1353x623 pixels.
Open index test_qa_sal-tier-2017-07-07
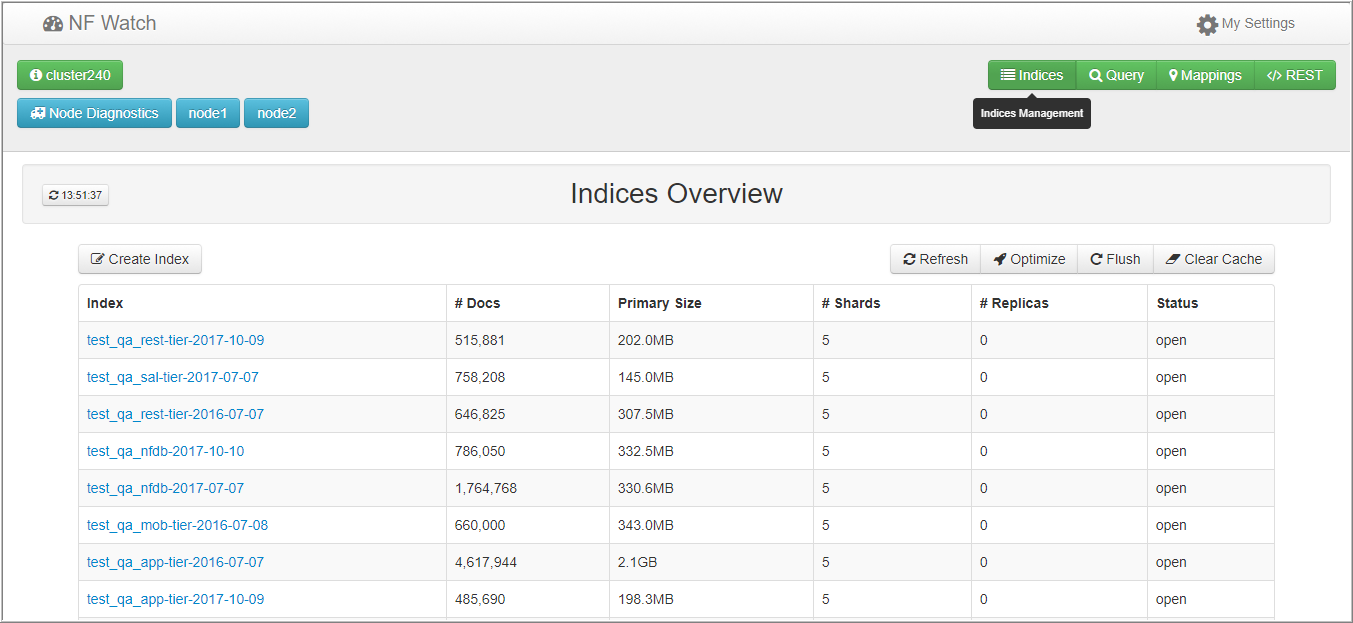(173, 377)
